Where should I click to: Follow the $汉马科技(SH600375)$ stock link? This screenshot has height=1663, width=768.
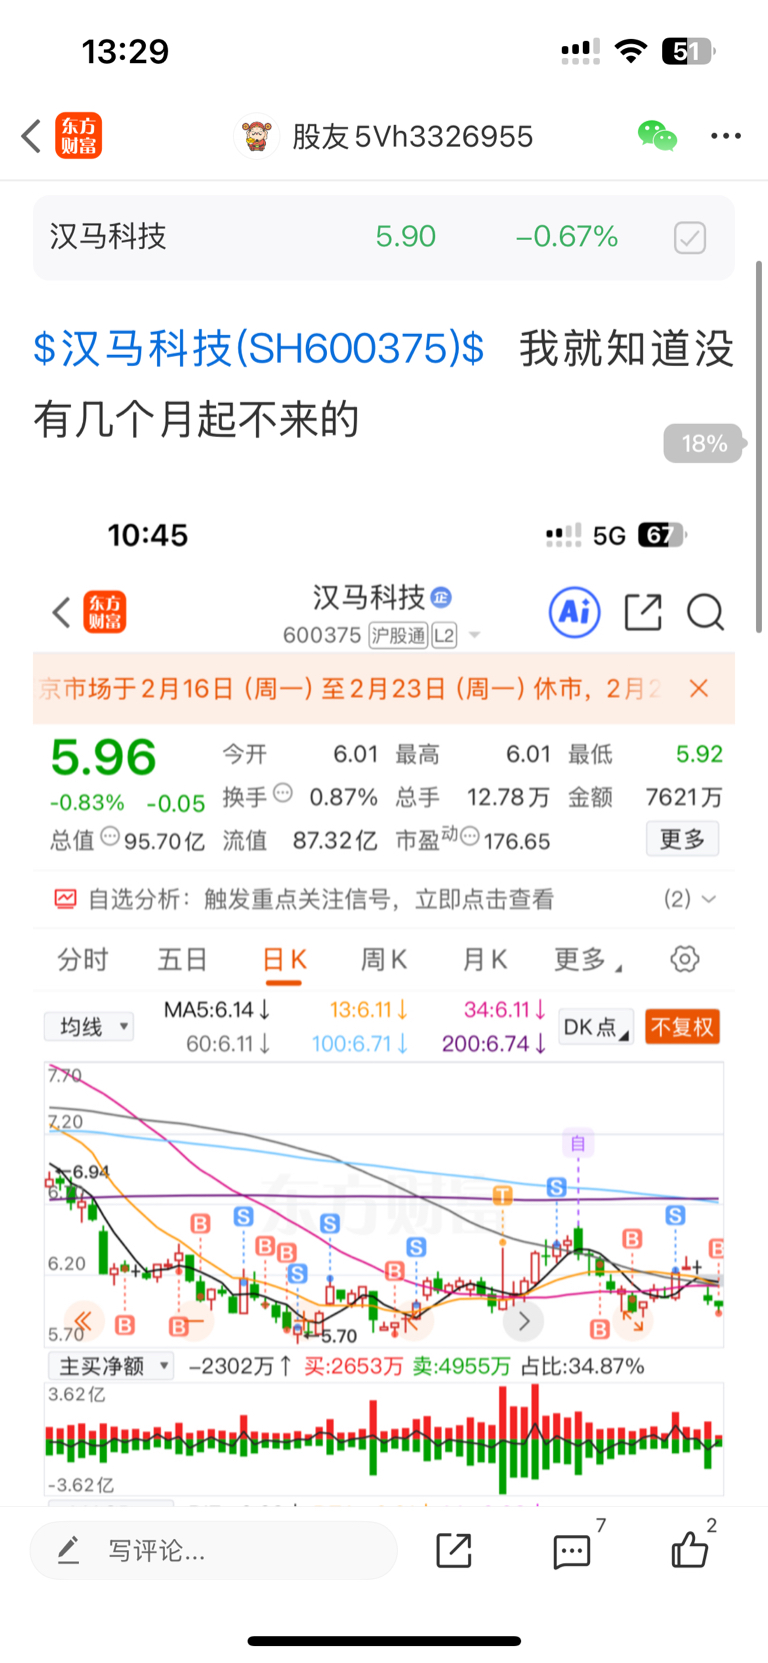click(x=259, y=349)
